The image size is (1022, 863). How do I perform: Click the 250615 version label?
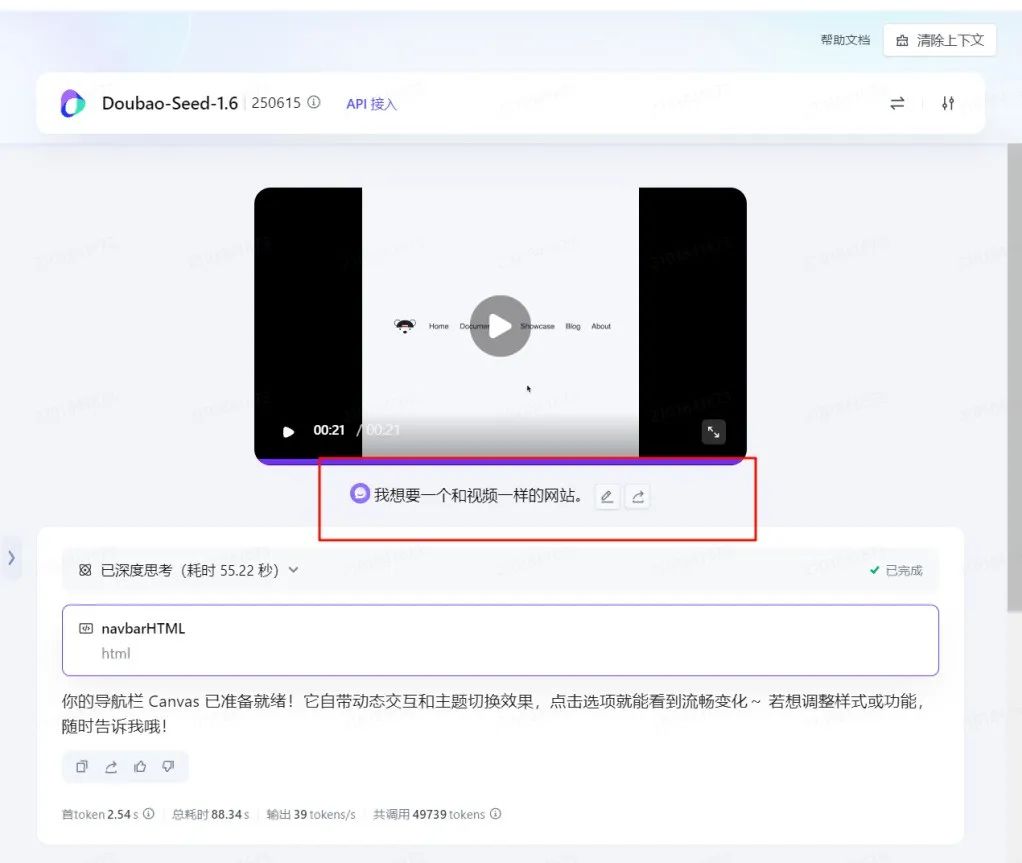click(276, 103)
